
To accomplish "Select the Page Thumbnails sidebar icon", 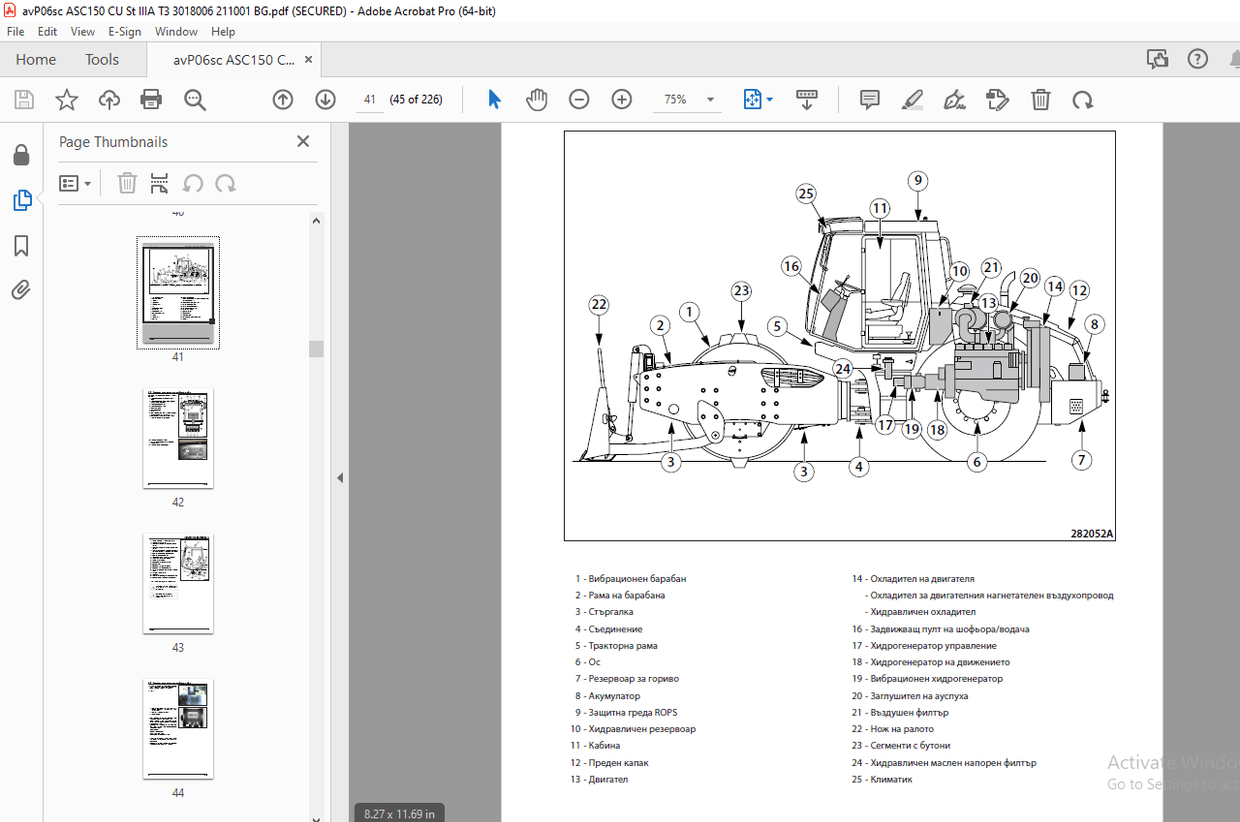I will coord(22,200).
